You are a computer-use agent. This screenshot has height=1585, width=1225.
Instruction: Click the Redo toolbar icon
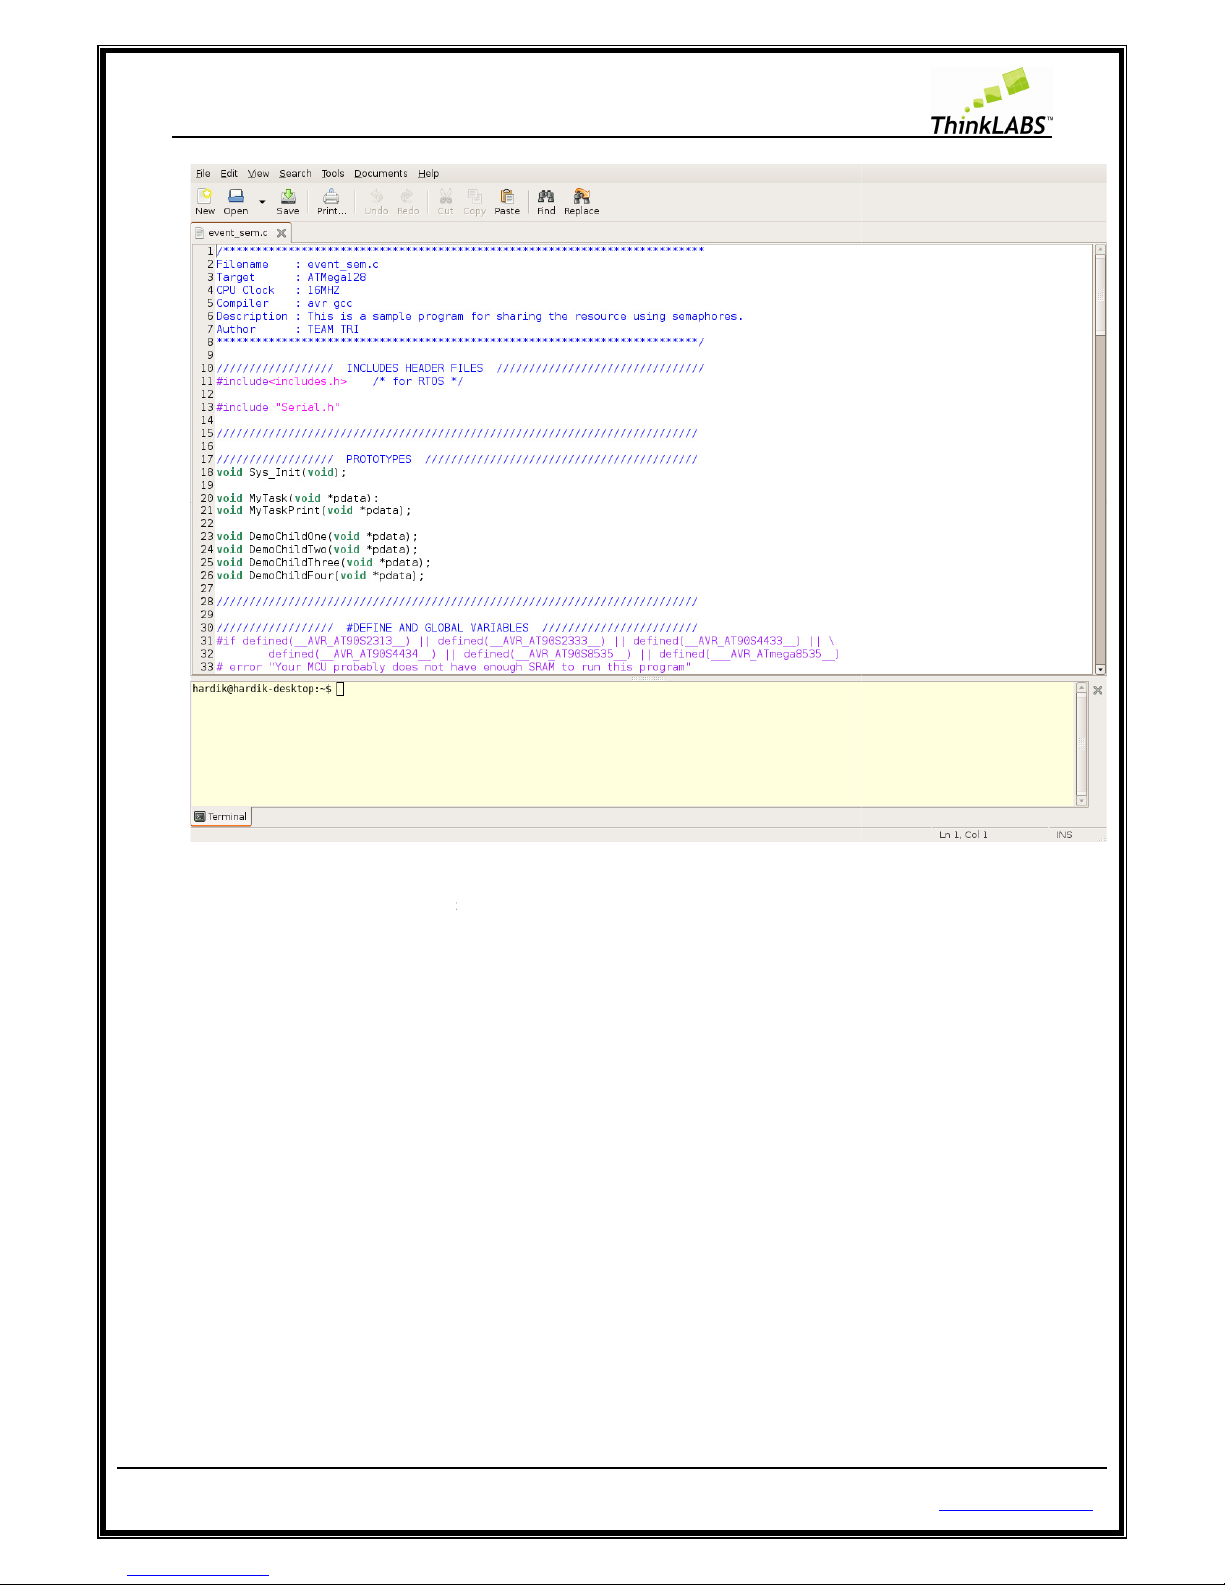tap(407, 201)
